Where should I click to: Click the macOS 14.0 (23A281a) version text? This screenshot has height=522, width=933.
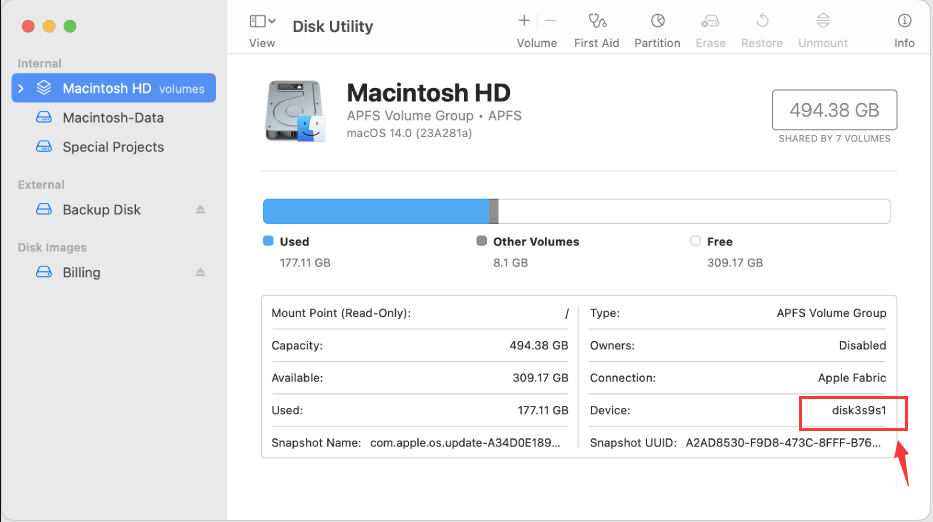[x=409, y=133]
